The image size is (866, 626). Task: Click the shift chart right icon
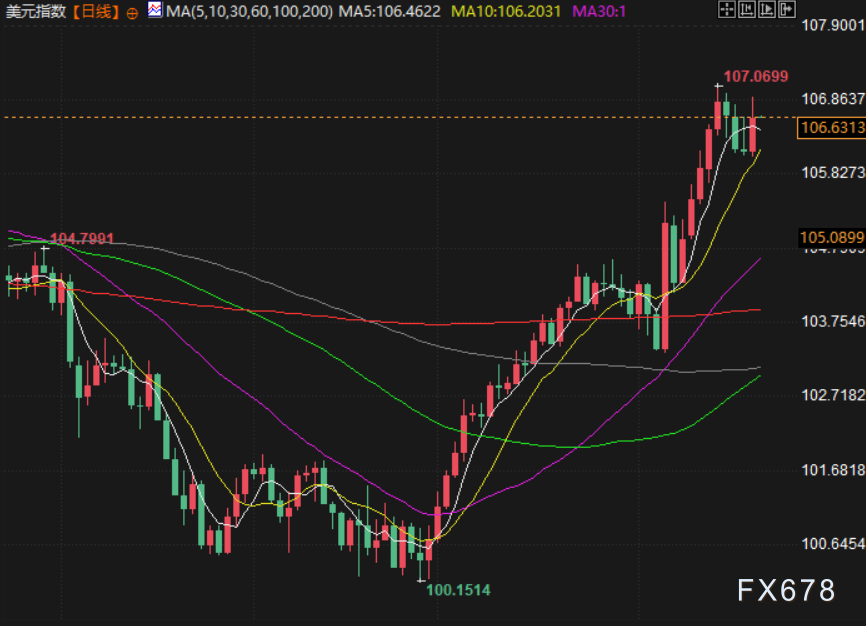coord(766,9)
